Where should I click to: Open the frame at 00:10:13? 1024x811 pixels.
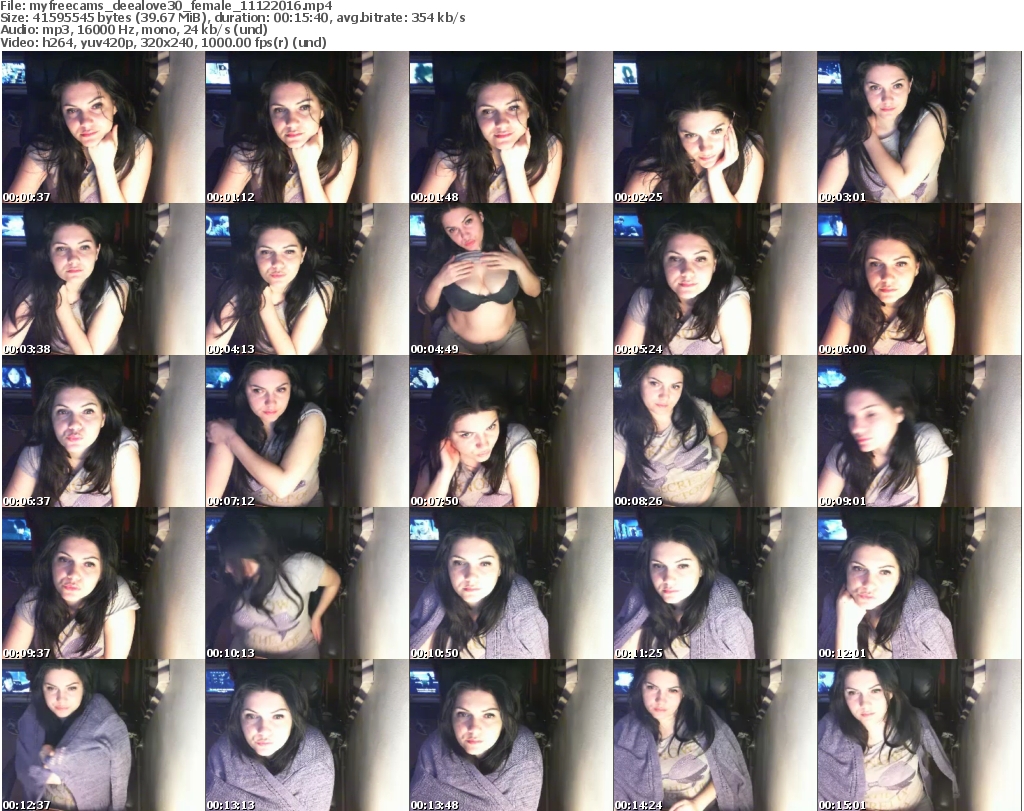306,584
